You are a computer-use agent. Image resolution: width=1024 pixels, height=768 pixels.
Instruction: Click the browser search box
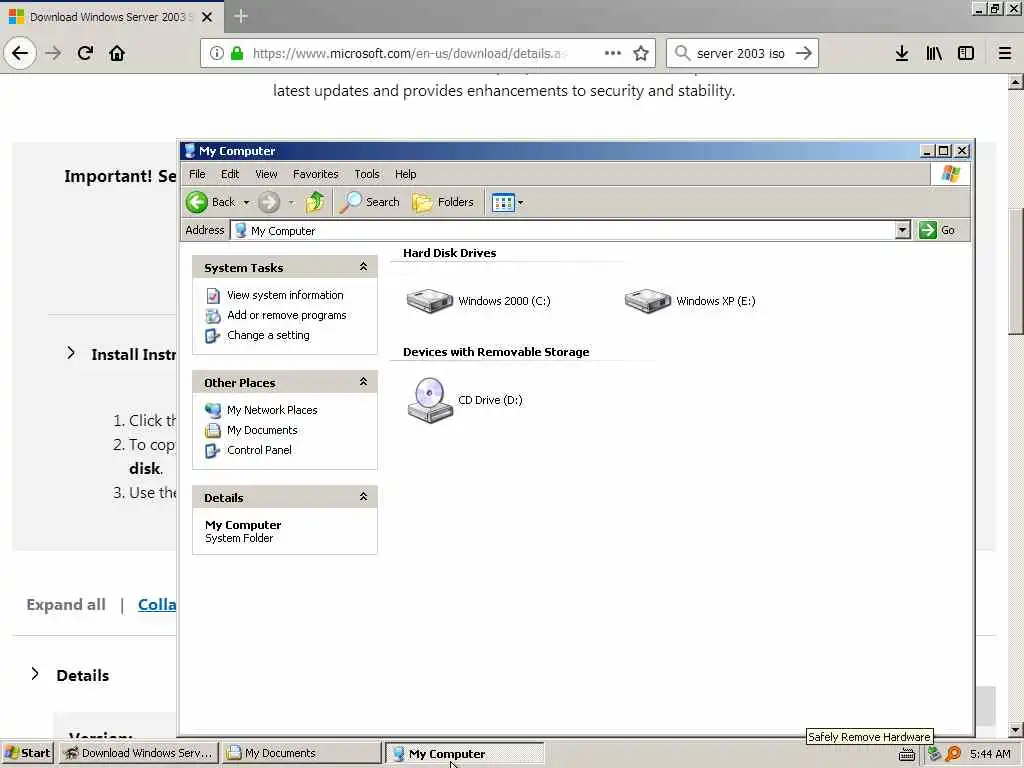point(740,53)
